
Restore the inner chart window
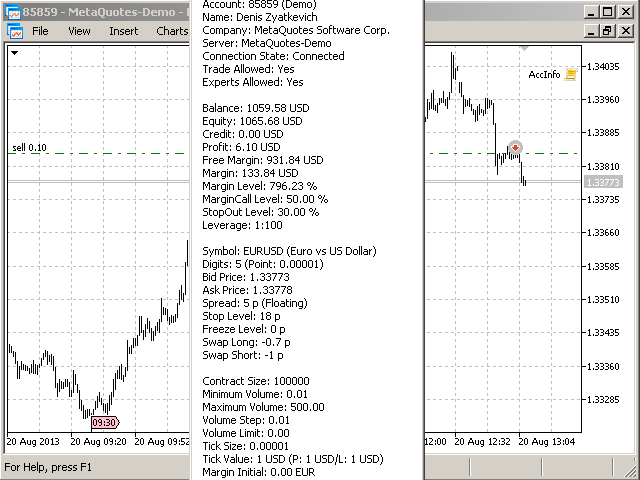click(607, 31)
